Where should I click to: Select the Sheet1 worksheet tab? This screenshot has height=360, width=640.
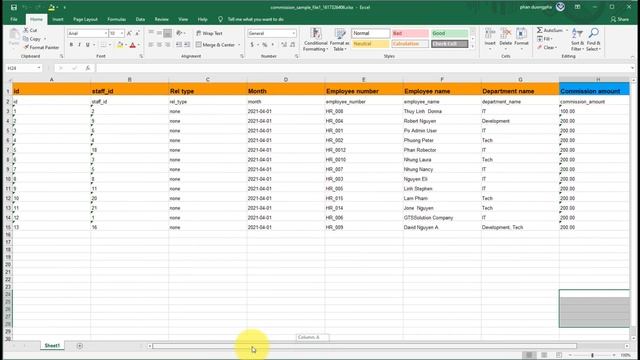coord(52,346)
